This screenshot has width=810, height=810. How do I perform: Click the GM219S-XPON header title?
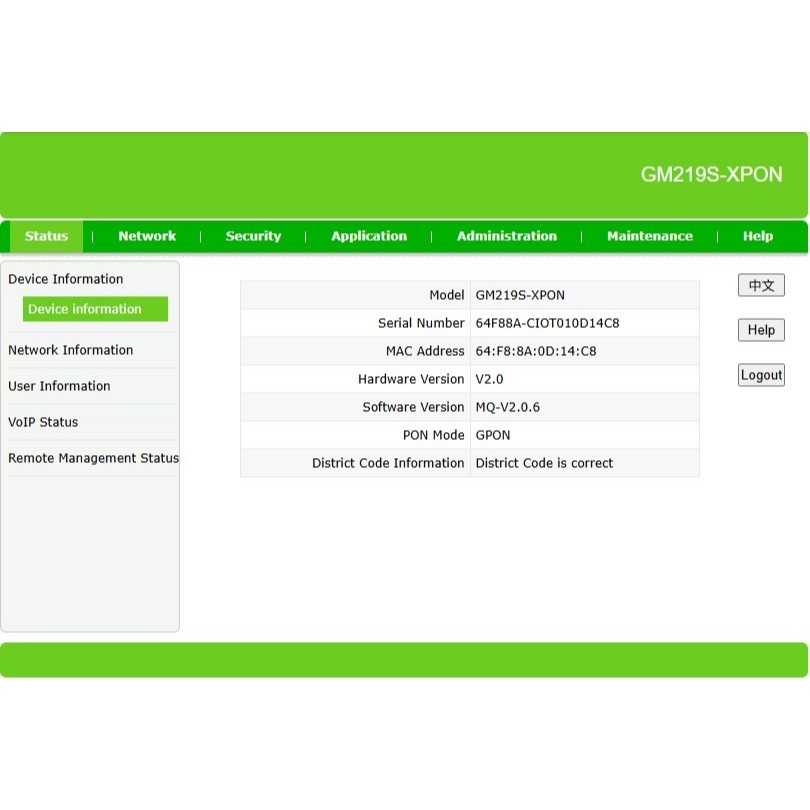(711, 174)
